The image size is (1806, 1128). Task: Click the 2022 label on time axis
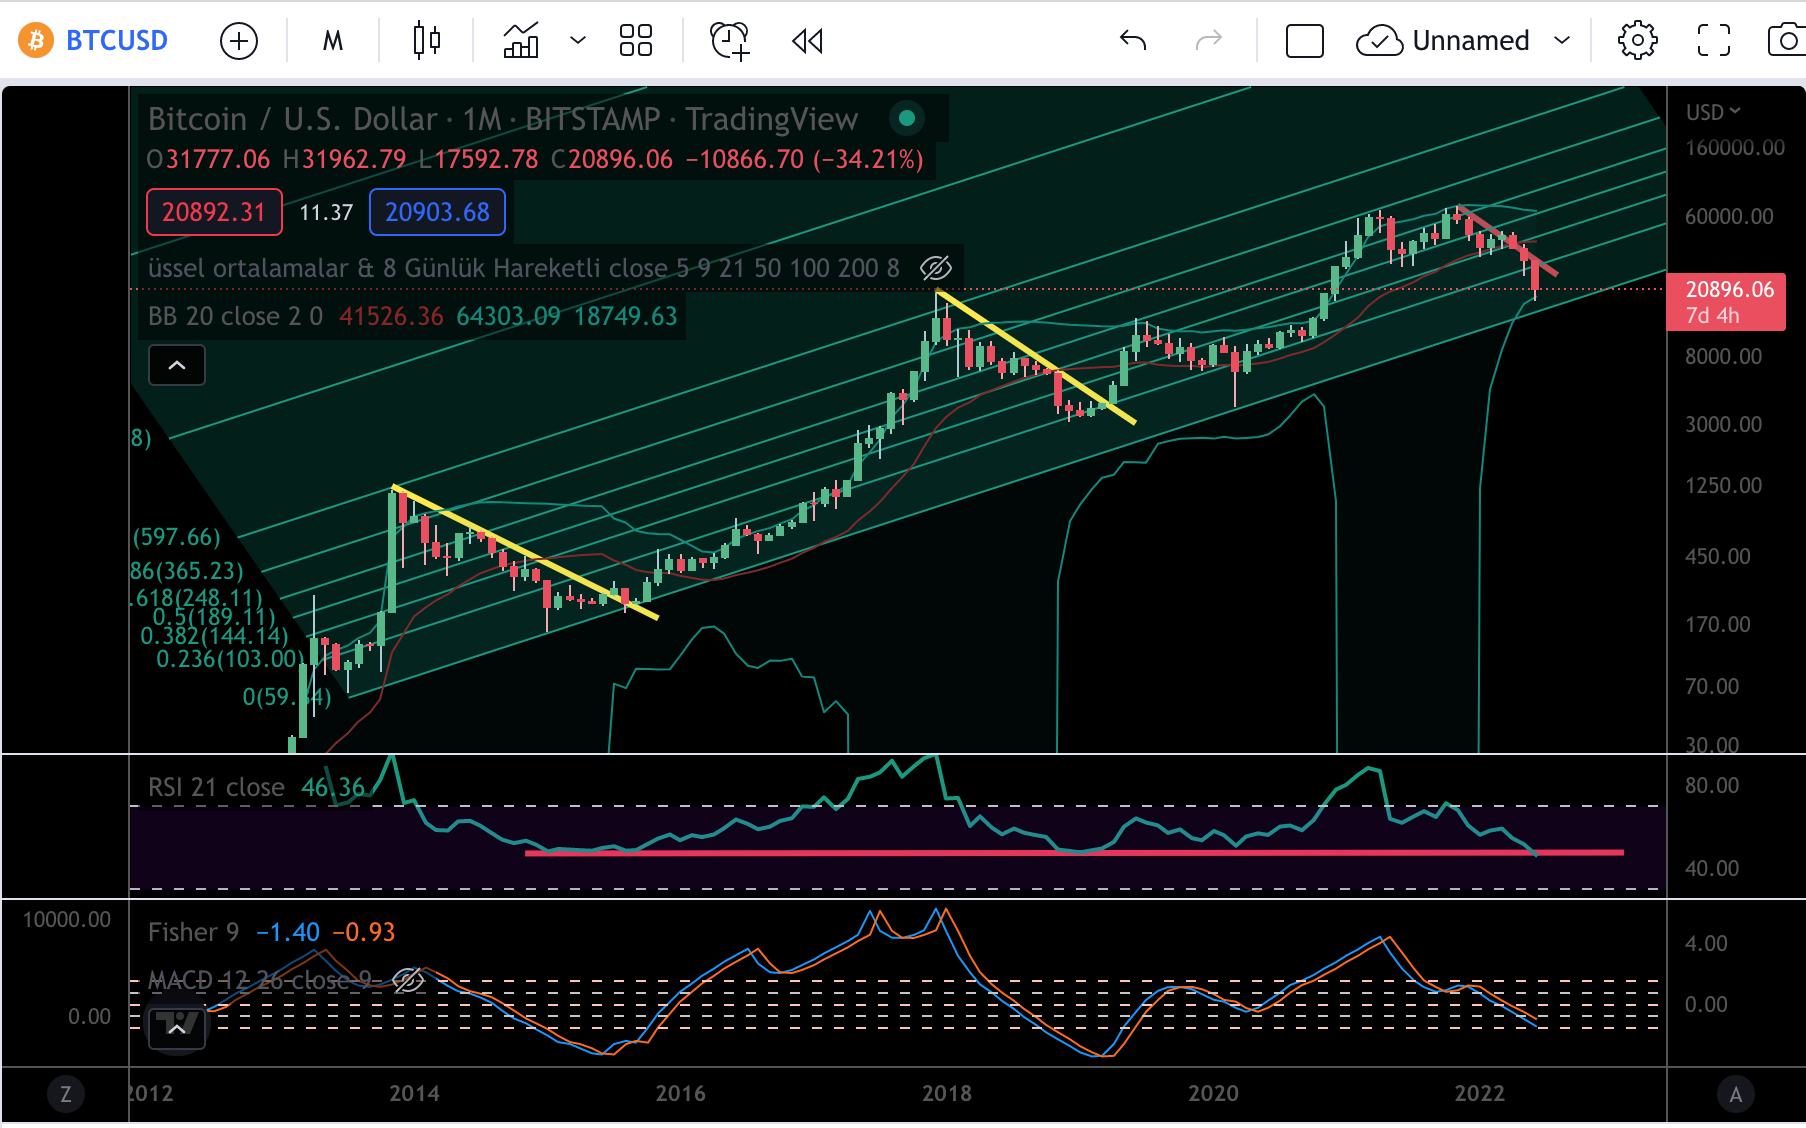pos(1480,1093)
